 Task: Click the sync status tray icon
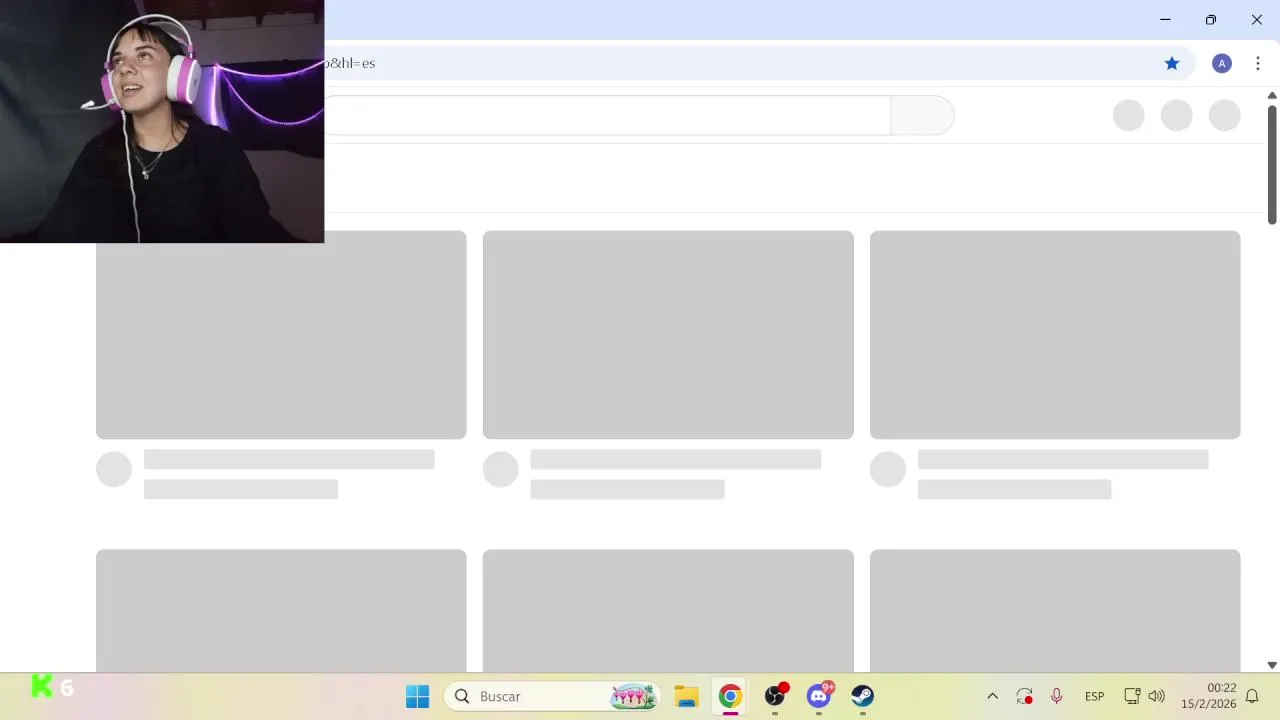[x=1024, y=696]
